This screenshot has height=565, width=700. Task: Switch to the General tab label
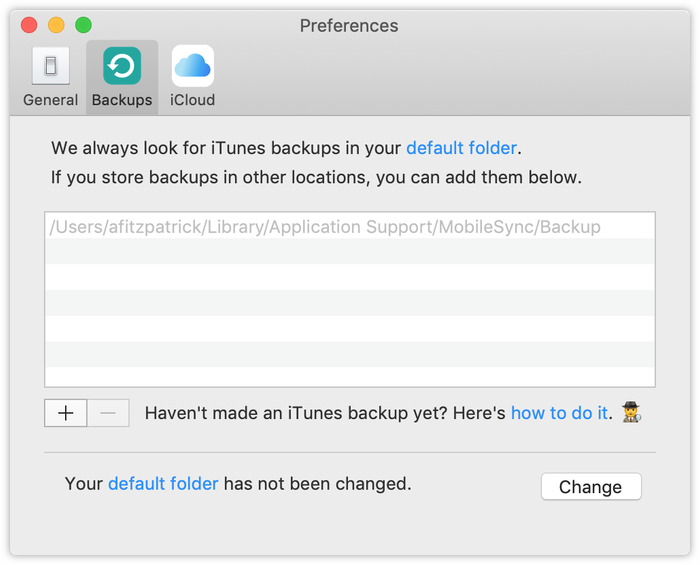pos(50,100)
